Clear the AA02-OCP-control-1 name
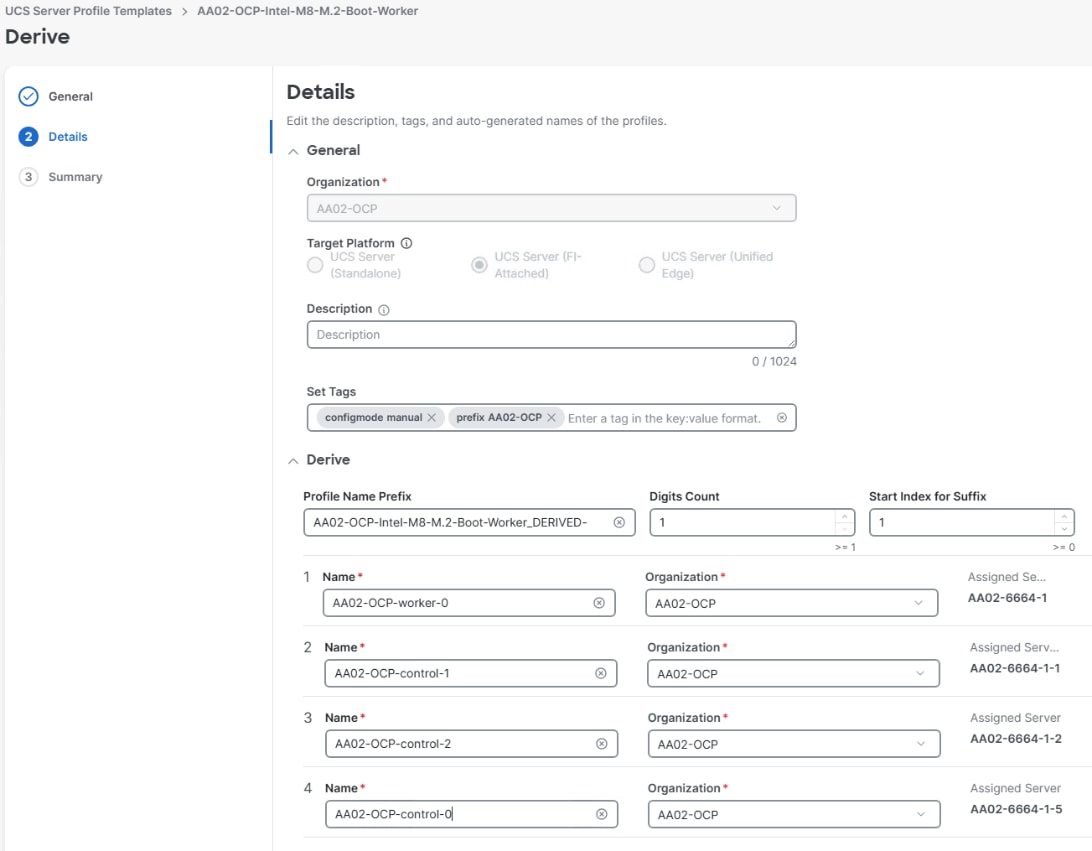The image size is (1092, 851). (x=601, y=673)
